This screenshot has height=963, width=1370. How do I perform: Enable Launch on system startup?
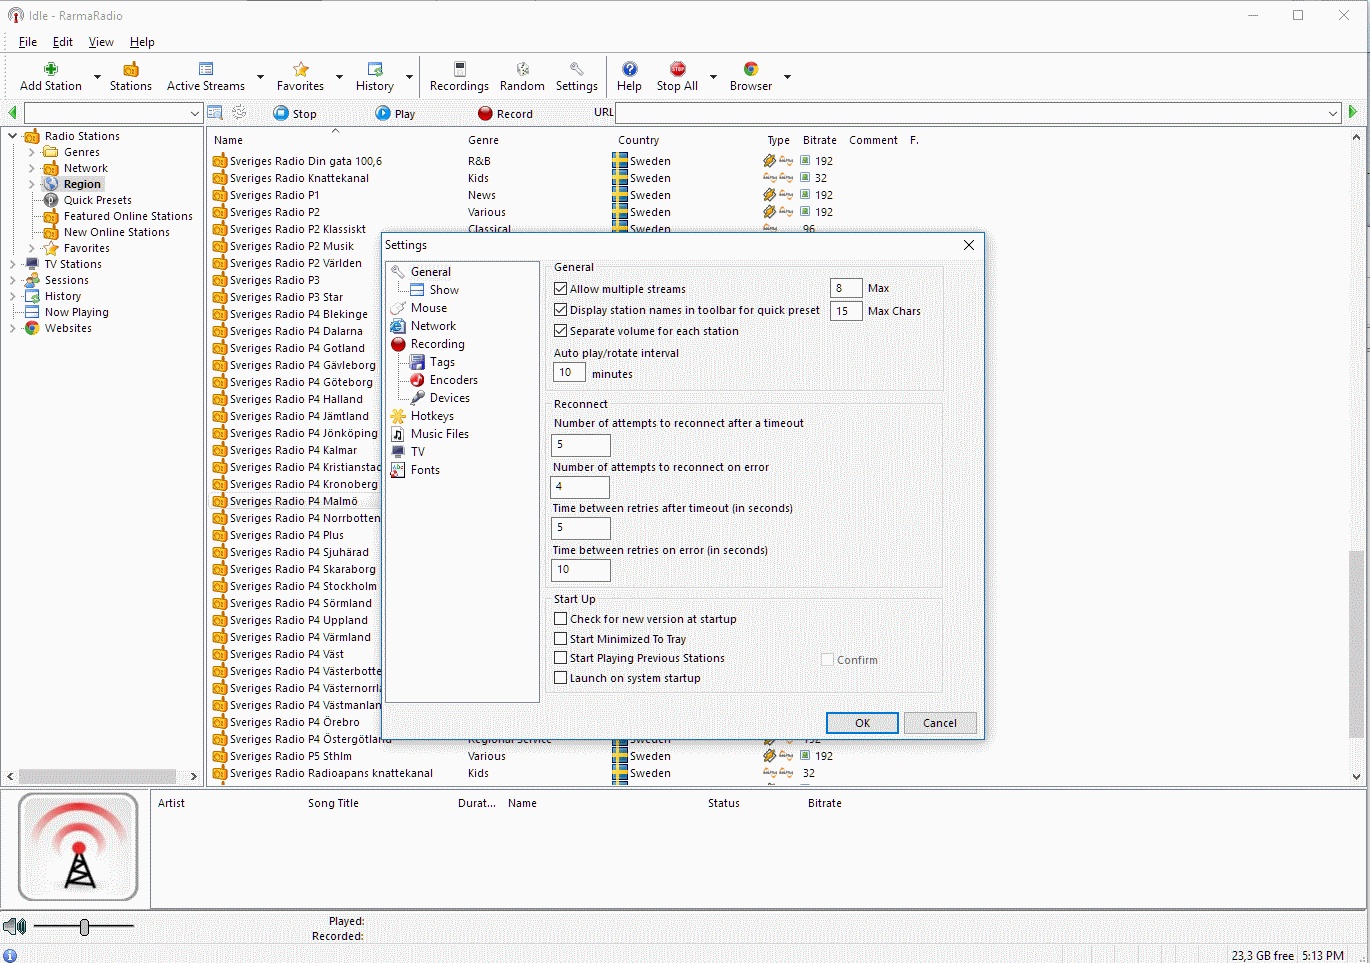561,678
